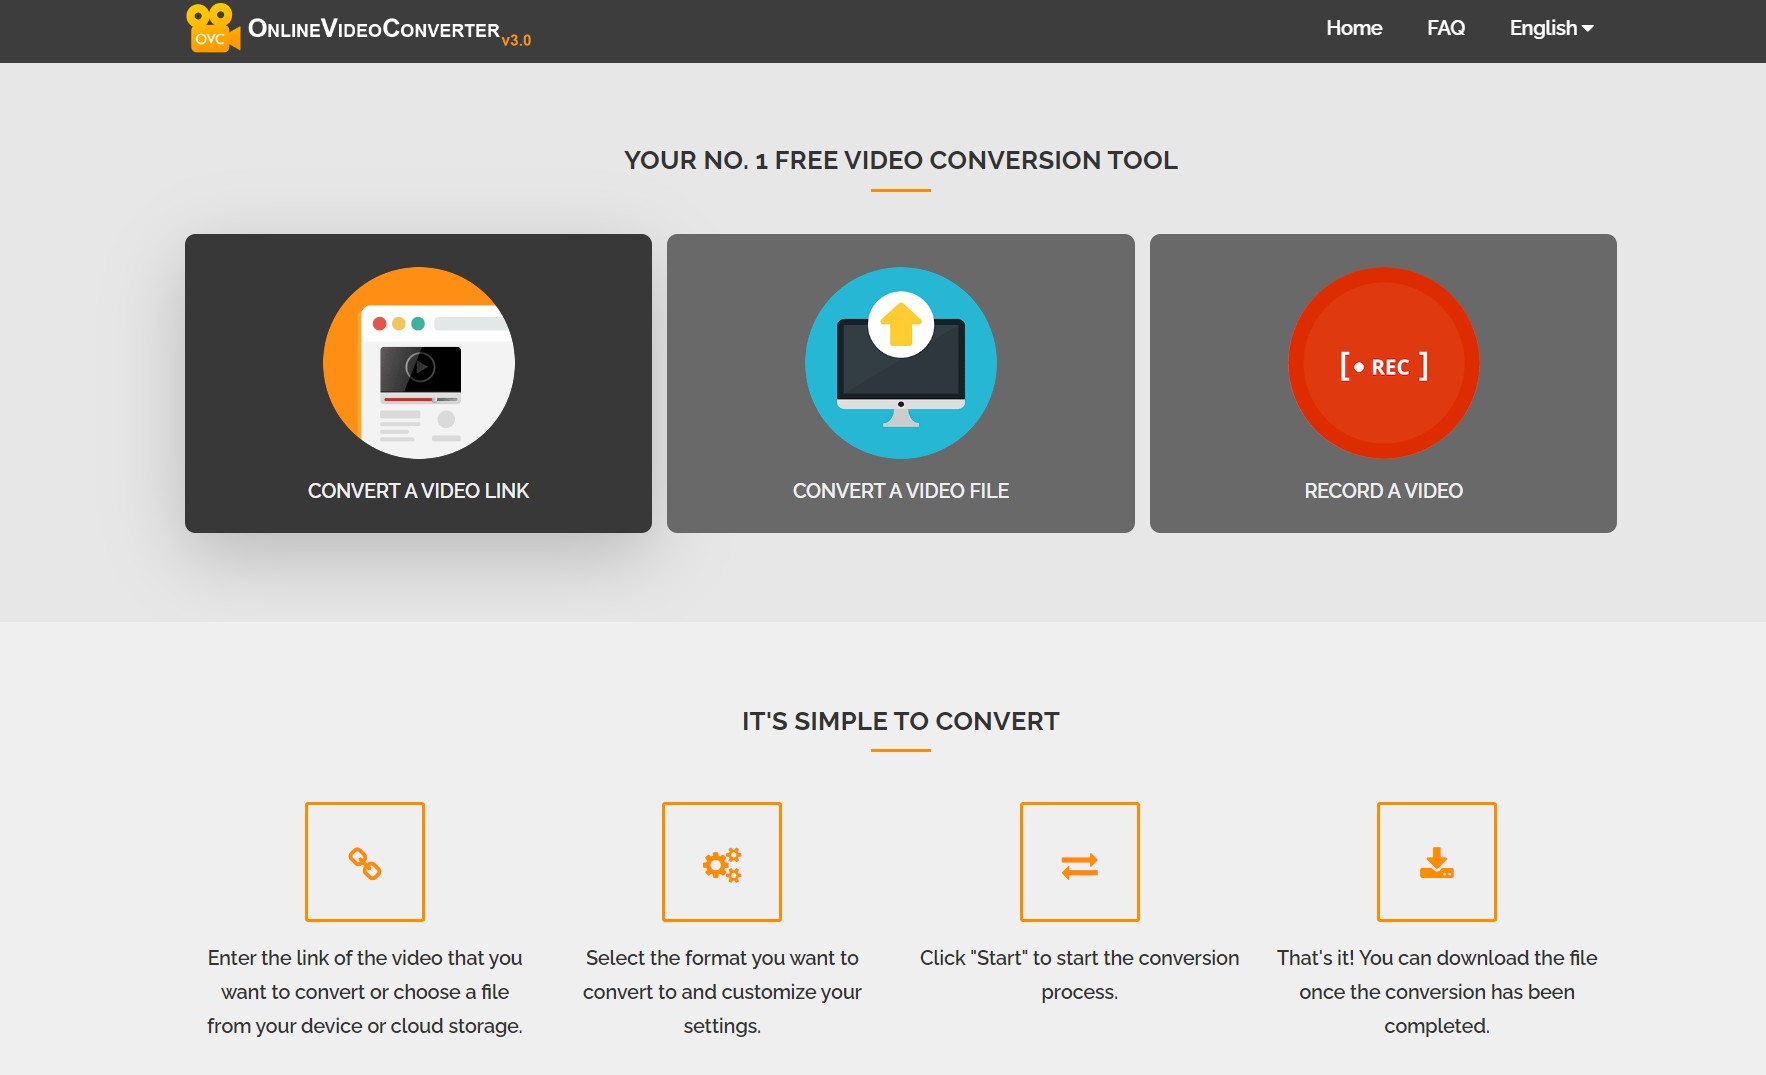This screenshot has width=1766, height=1075.
Task: Click the download step icon
Action: click(1437, 861)
